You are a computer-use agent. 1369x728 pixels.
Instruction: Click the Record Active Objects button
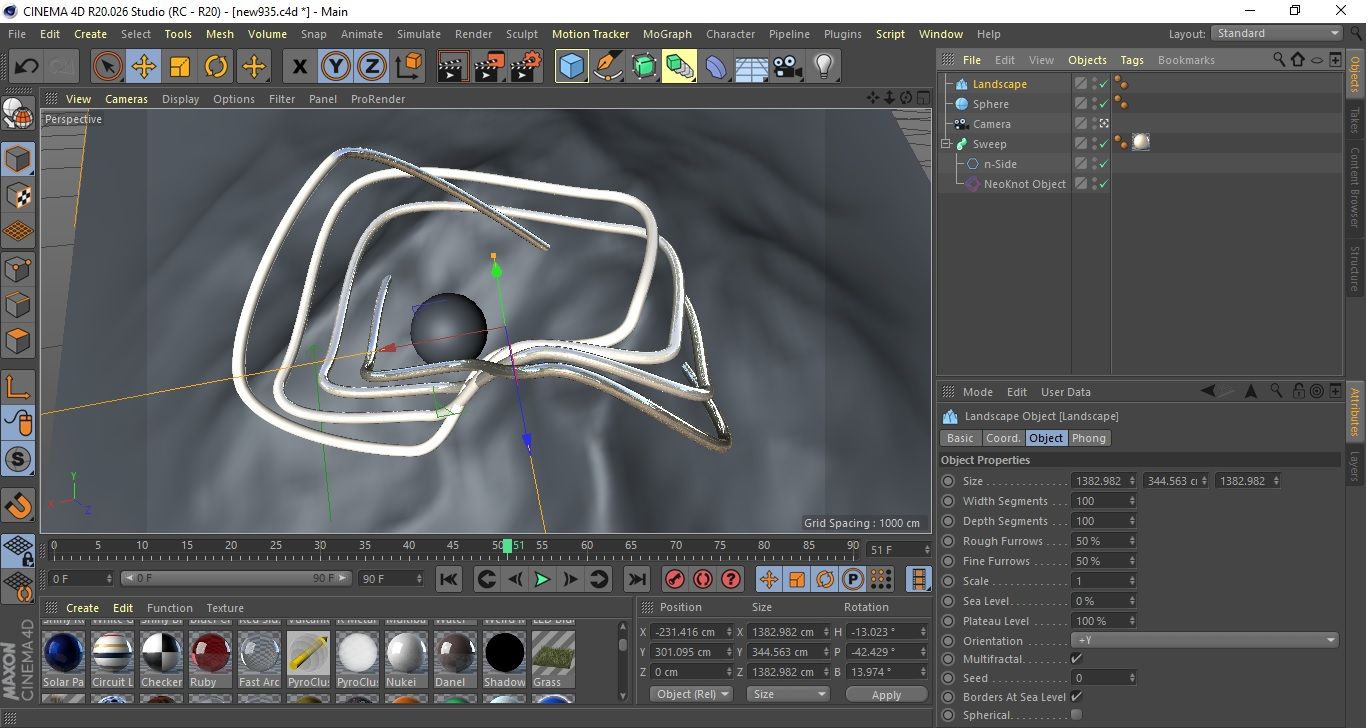click(x=675, y=579)
